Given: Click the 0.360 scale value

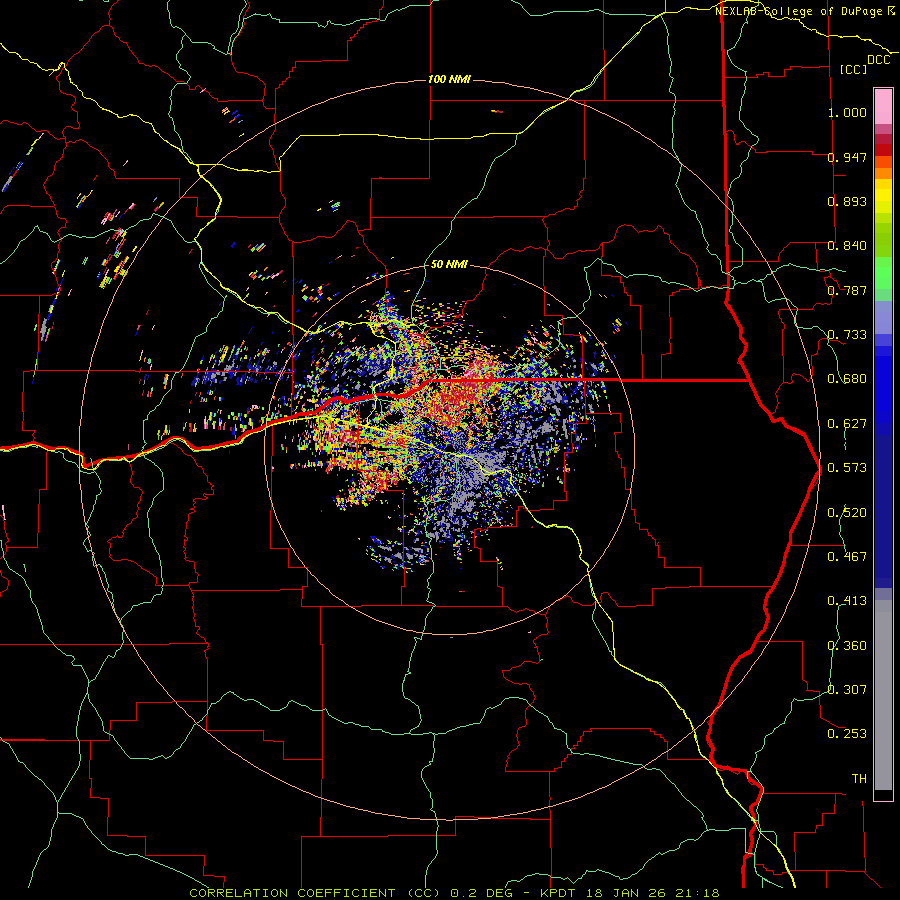Looking at the screenshot, I should click(x=847, y=646).
